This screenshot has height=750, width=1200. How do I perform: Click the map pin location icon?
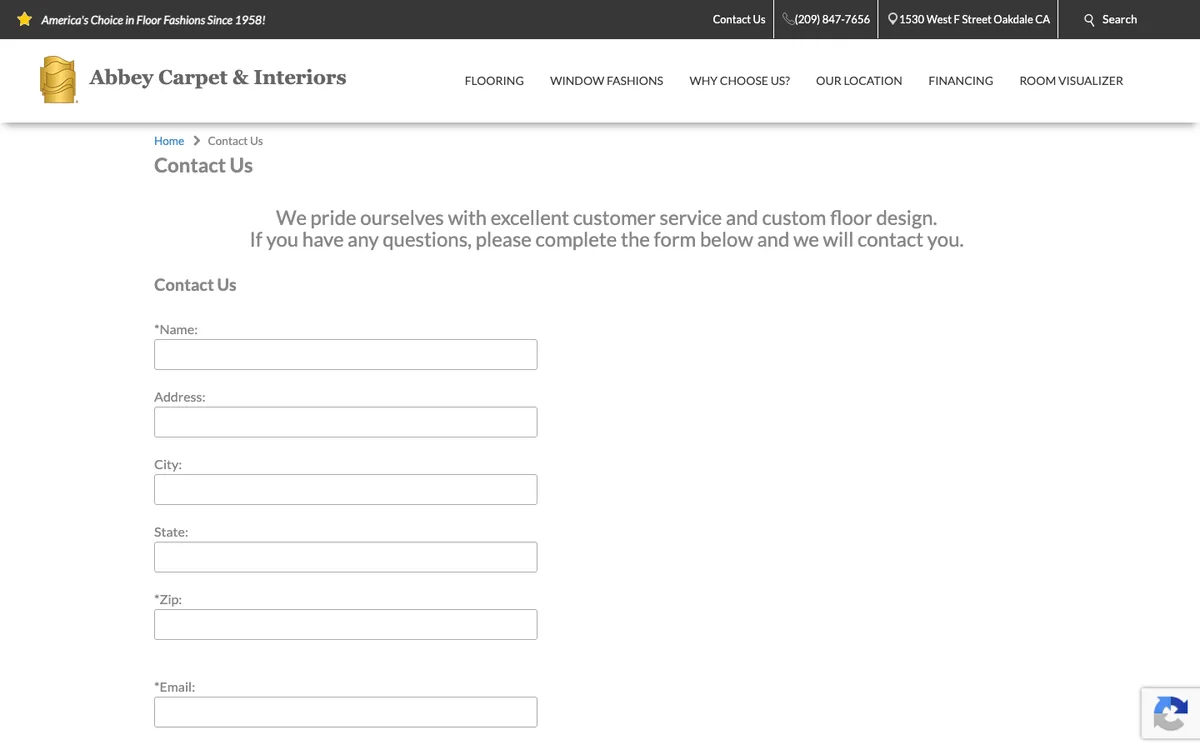pos(893,19)
